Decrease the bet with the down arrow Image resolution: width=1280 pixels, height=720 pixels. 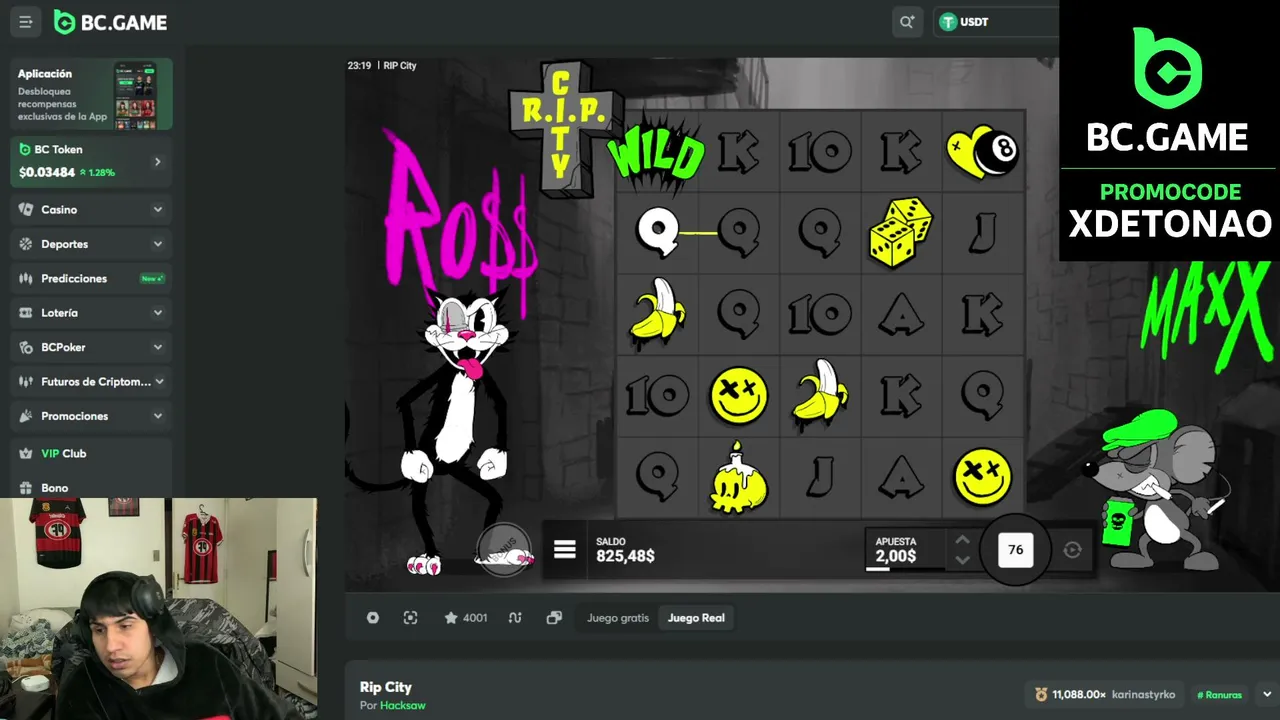962,560
